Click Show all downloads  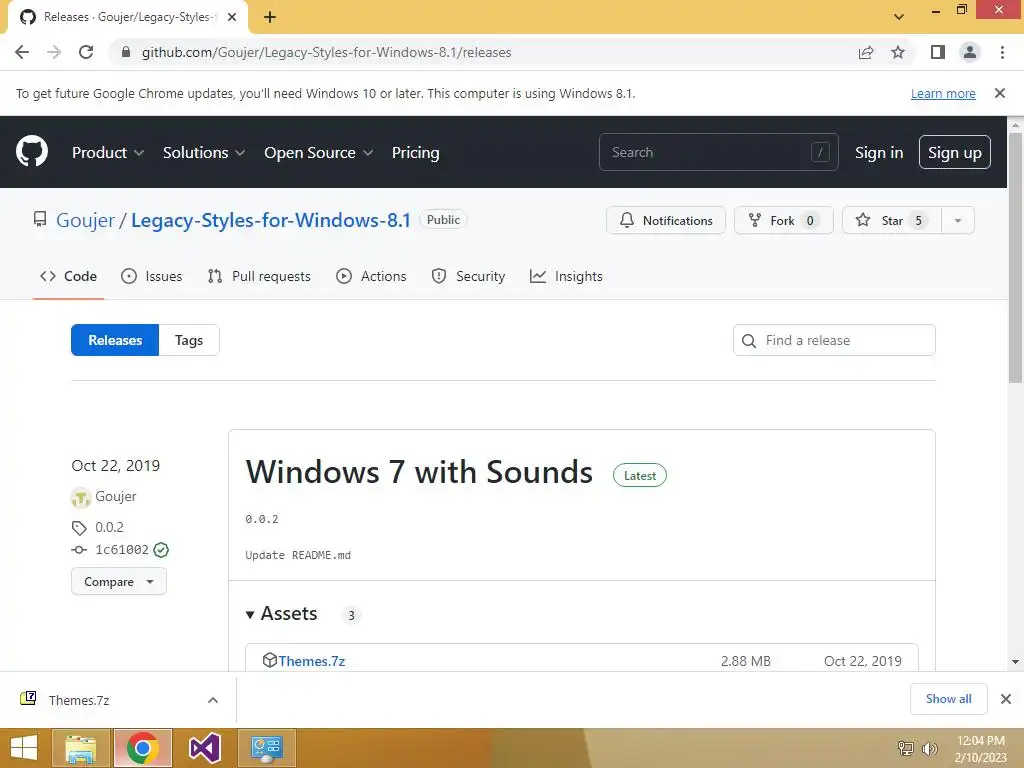click(948, 699)
